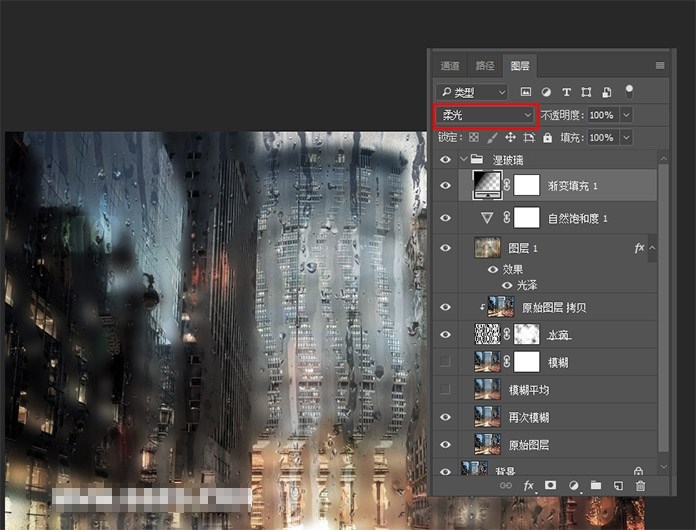Click the fx icon on 图层 1
This screenshot has width=696, height=530.
639,248
